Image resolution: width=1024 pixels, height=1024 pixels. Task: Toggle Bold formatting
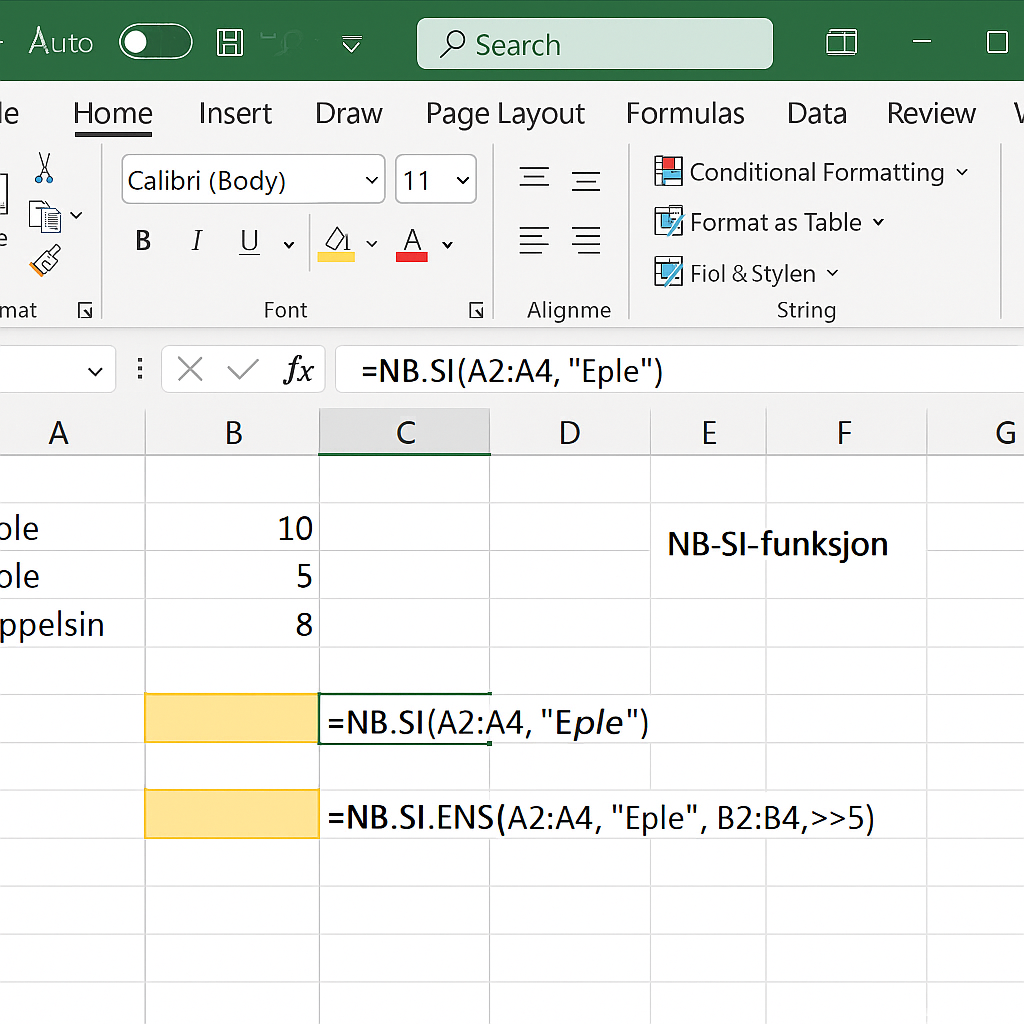pyautogui.click(x=143, y=241)
